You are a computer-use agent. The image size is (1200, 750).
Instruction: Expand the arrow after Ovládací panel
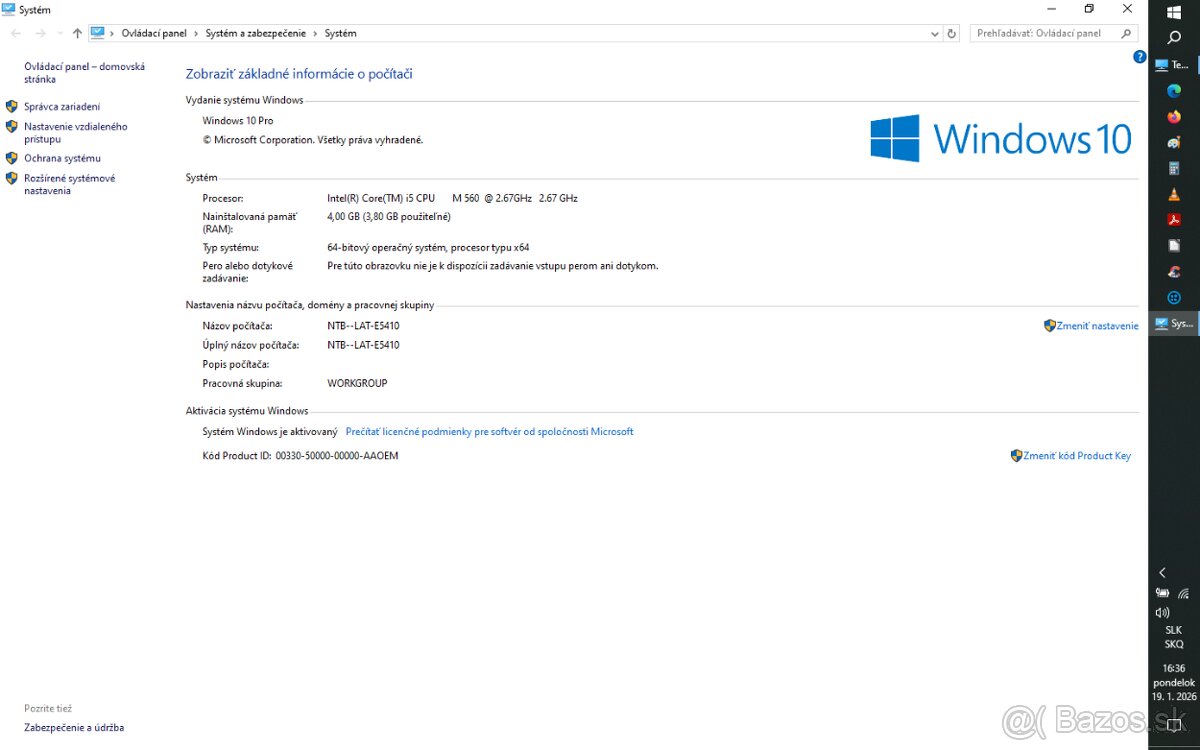[196, 33]
